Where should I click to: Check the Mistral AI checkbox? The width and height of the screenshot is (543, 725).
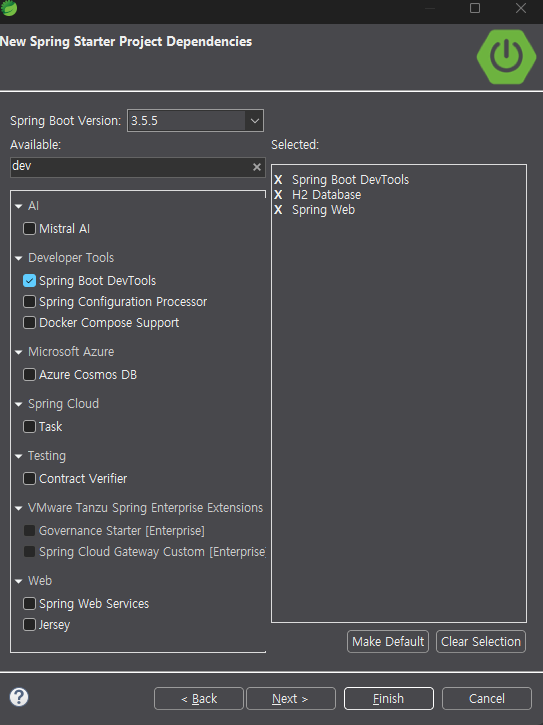point(29,228)
